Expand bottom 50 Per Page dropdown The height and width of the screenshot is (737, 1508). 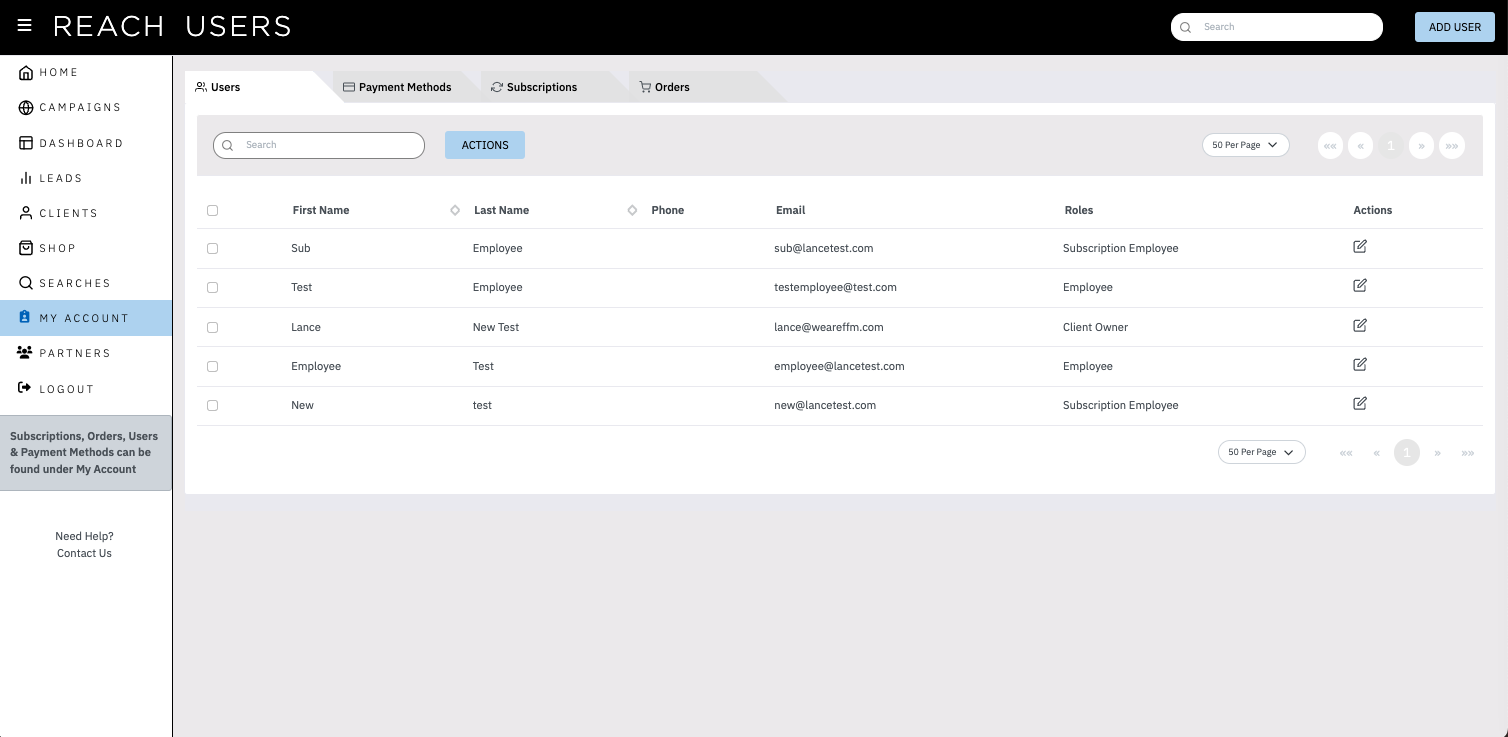1262,452
